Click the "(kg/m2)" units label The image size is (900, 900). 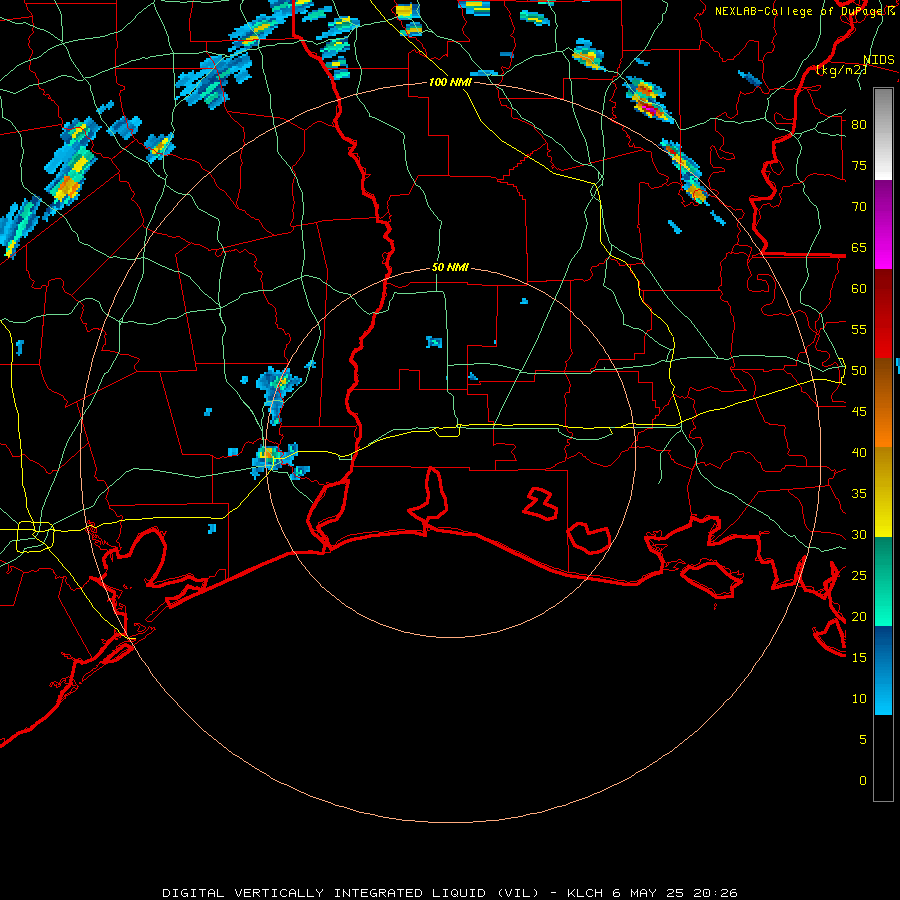coord(842,70)
